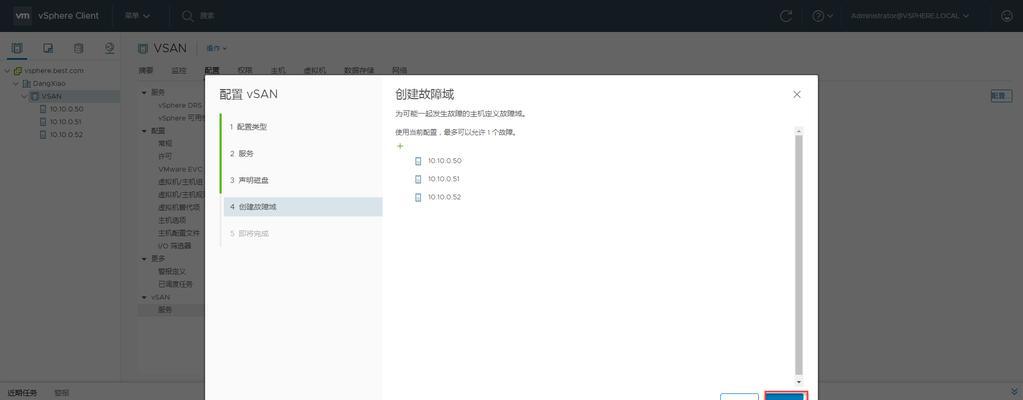
Task: Click the vsphere.best.com vCenter icon in tree
Action: click(18, 70)
